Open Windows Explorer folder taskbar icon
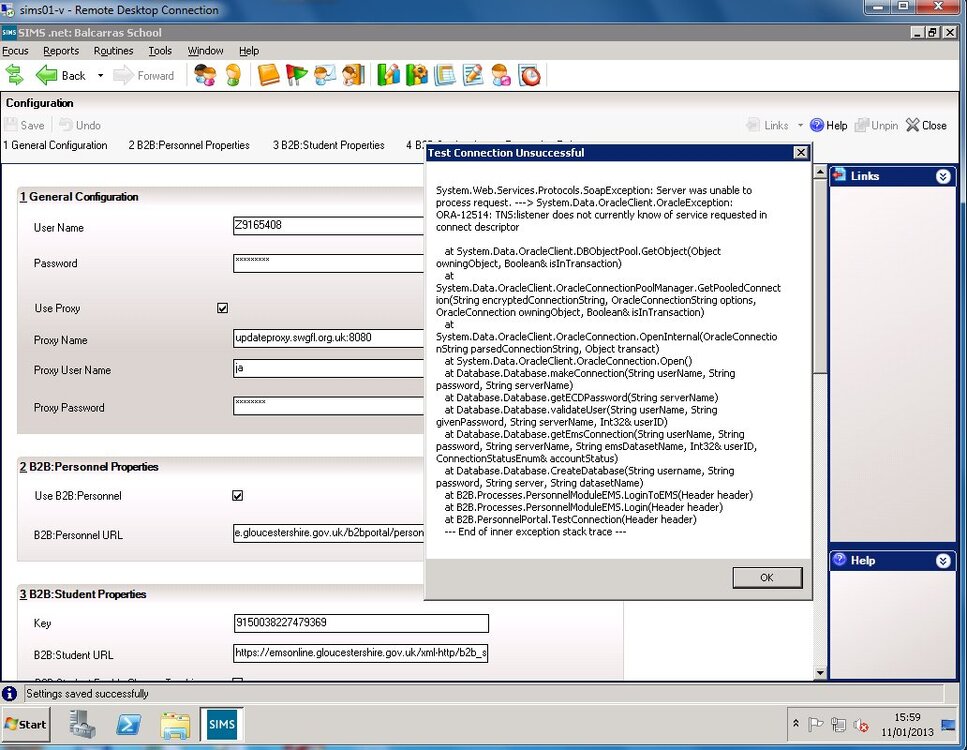 tap(175, 725)
